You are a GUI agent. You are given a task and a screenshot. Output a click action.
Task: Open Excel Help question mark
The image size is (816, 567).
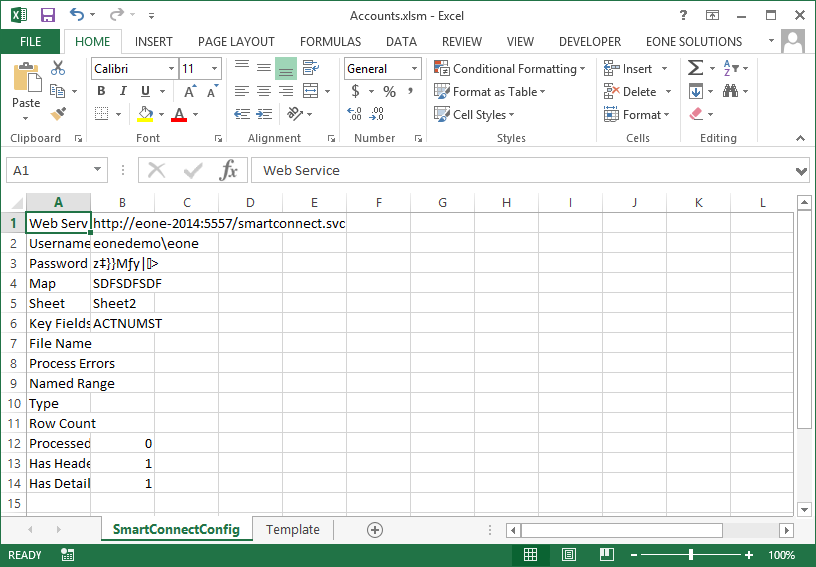coord(684,15)
